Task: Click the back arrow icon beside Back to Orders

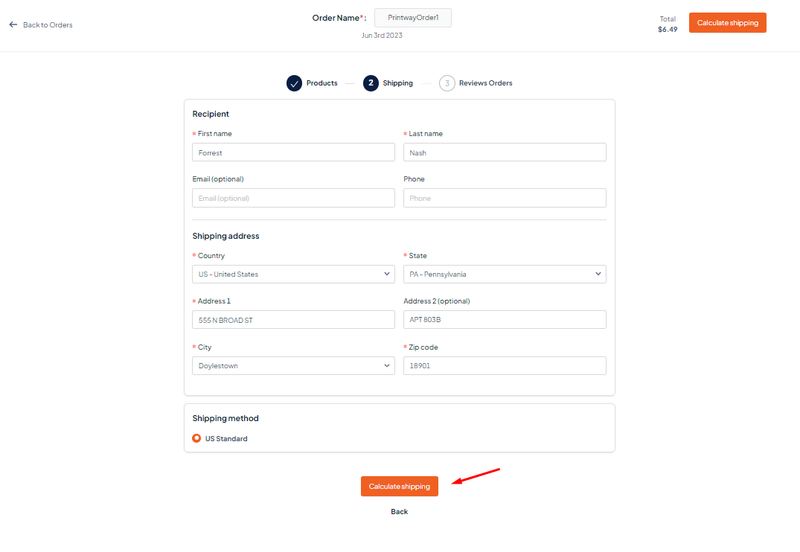Action: coord(13,24)
